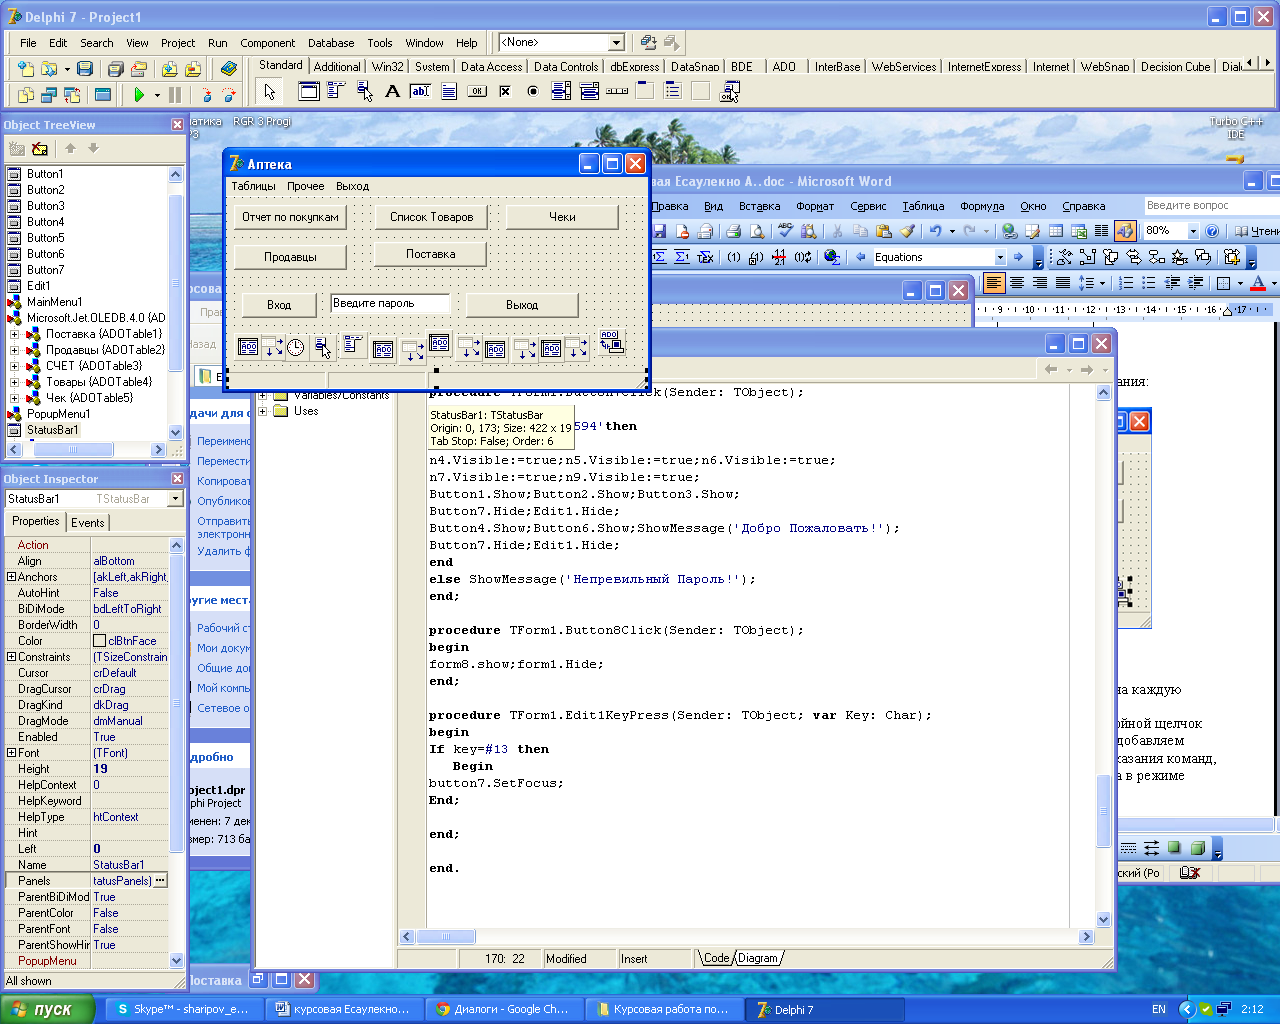
Task: Click the Чеки button on Аптека form
Action: (562, 217)
